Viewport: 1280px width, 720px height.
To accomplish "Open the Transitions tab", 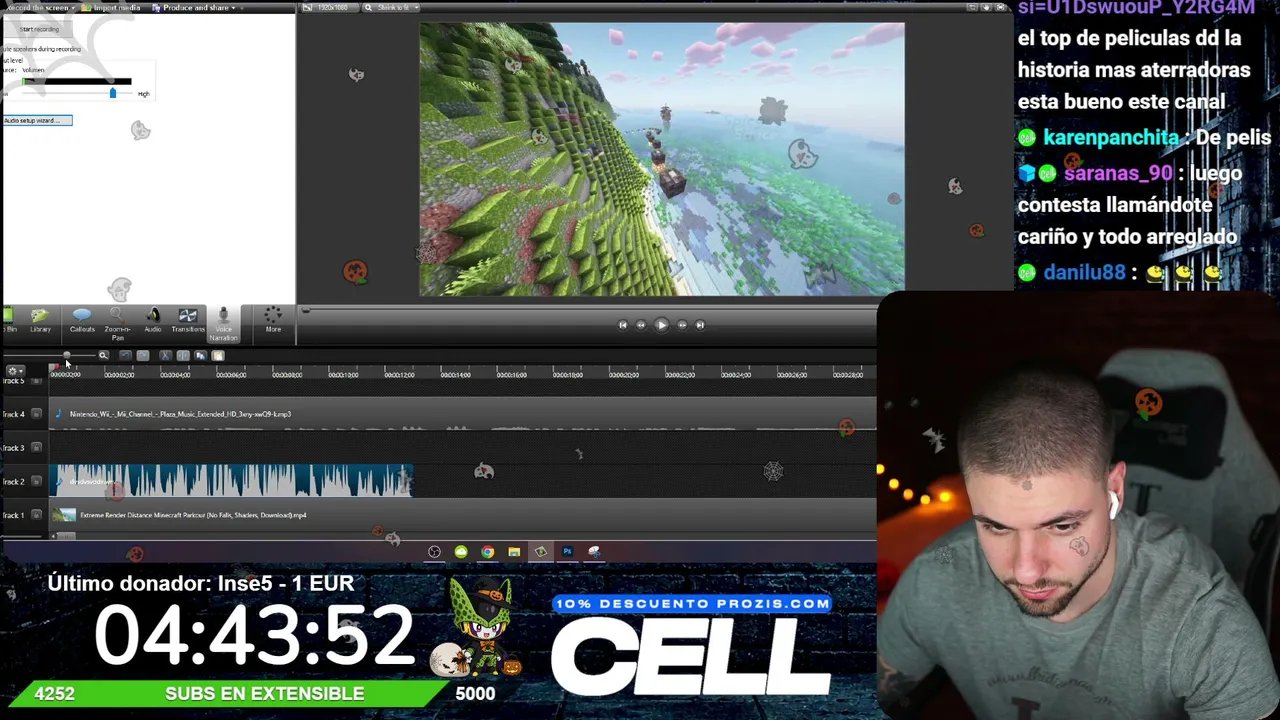I will pyautogui.click(x=187, y=320).
